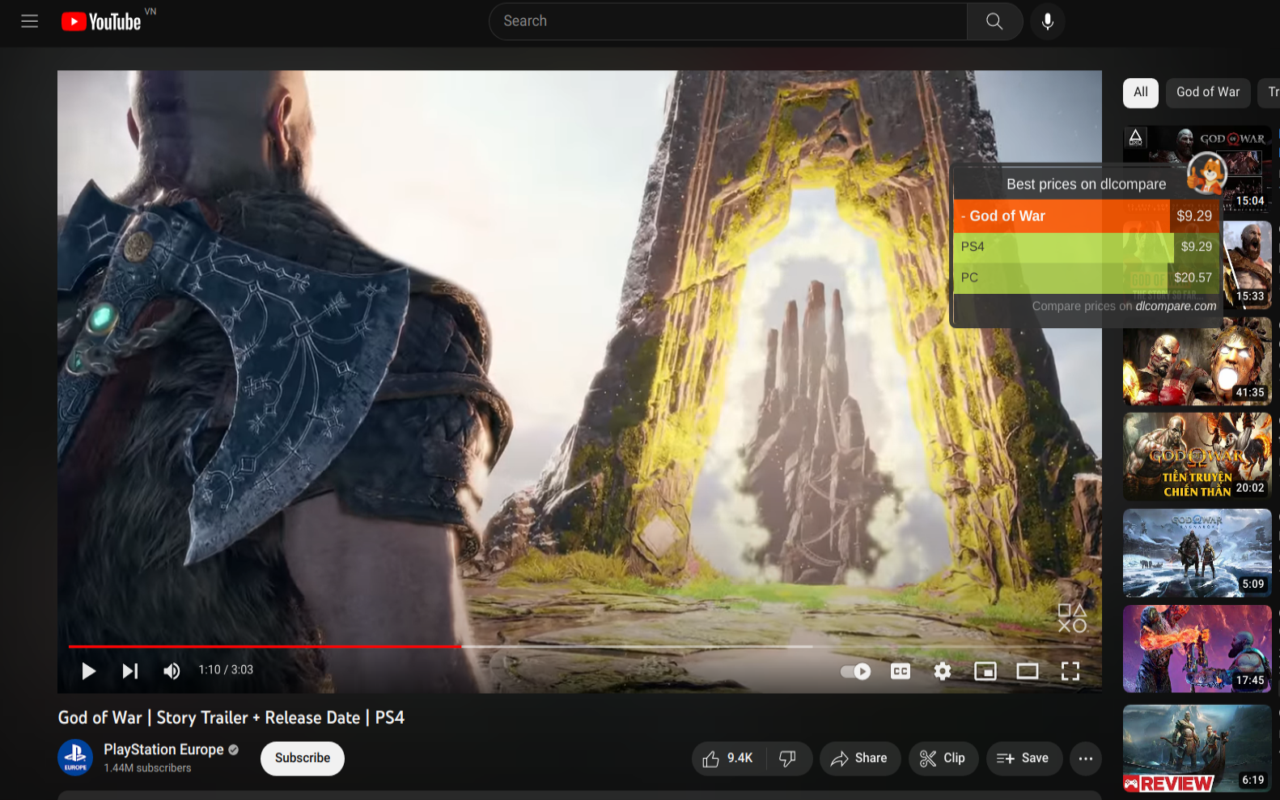Open the dlcompare.com link

tap(1176, 306)
